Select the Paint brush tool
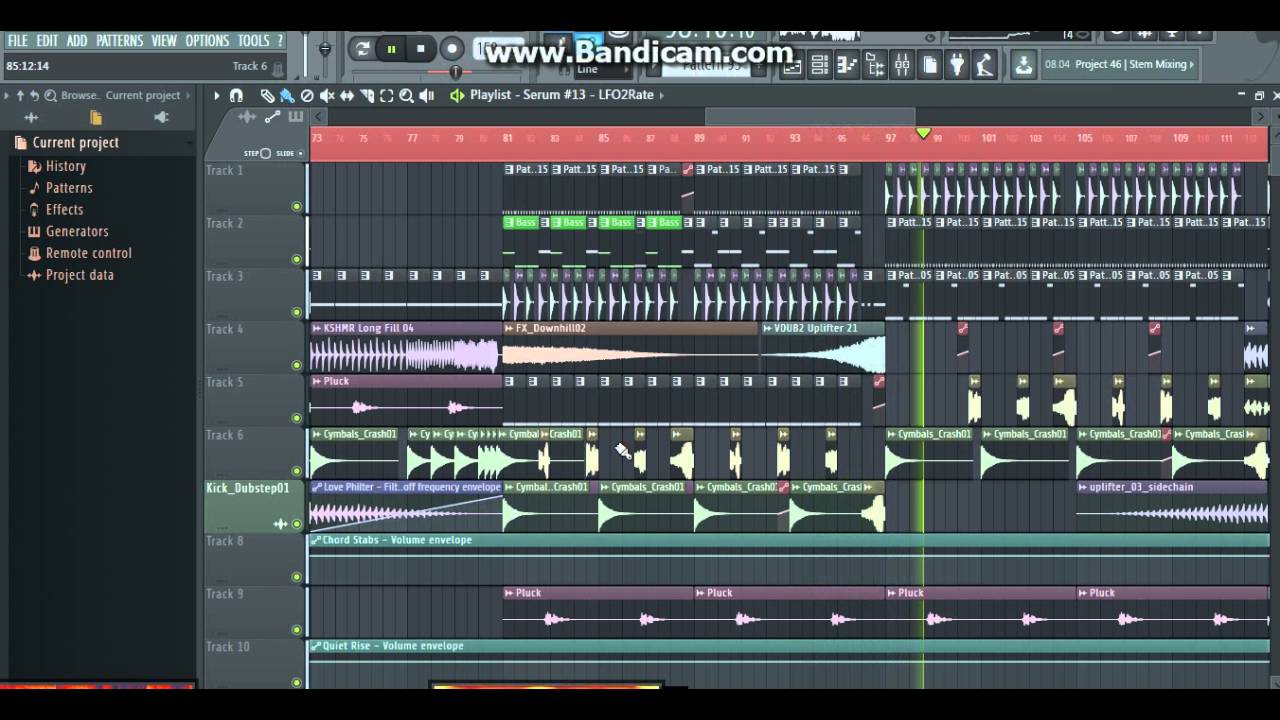The width and height of the screenshot is (1280, 720). [287, 95]
